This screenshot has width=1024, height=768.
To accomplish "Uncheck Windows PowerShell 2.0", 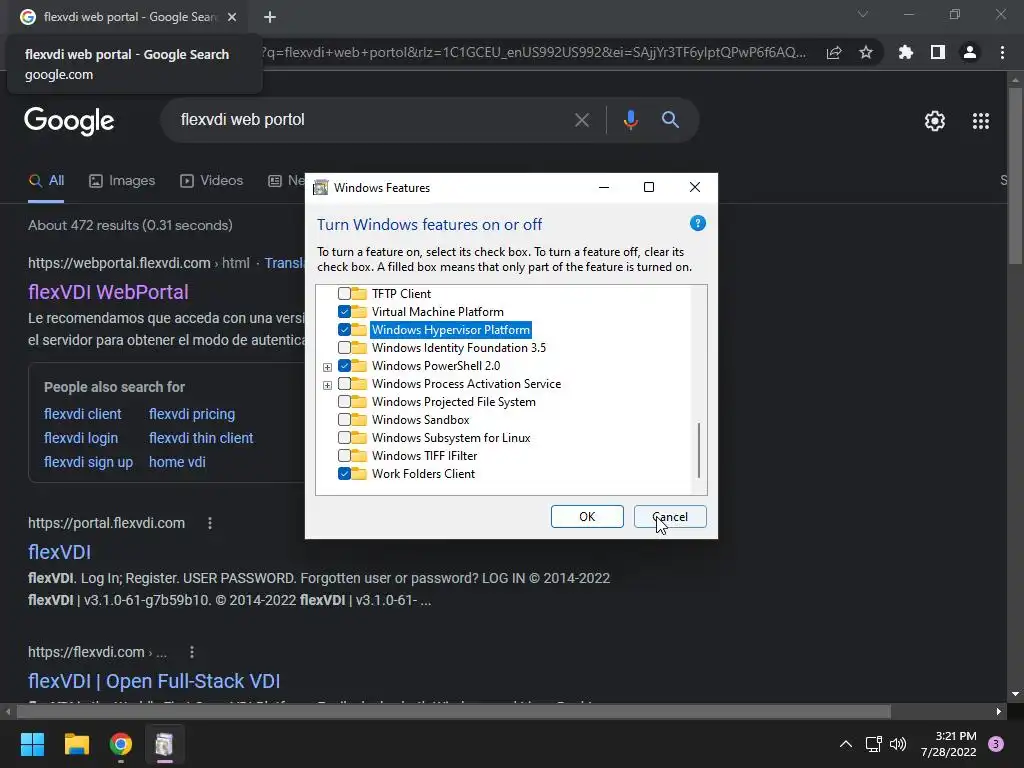I will pos(344,366).
